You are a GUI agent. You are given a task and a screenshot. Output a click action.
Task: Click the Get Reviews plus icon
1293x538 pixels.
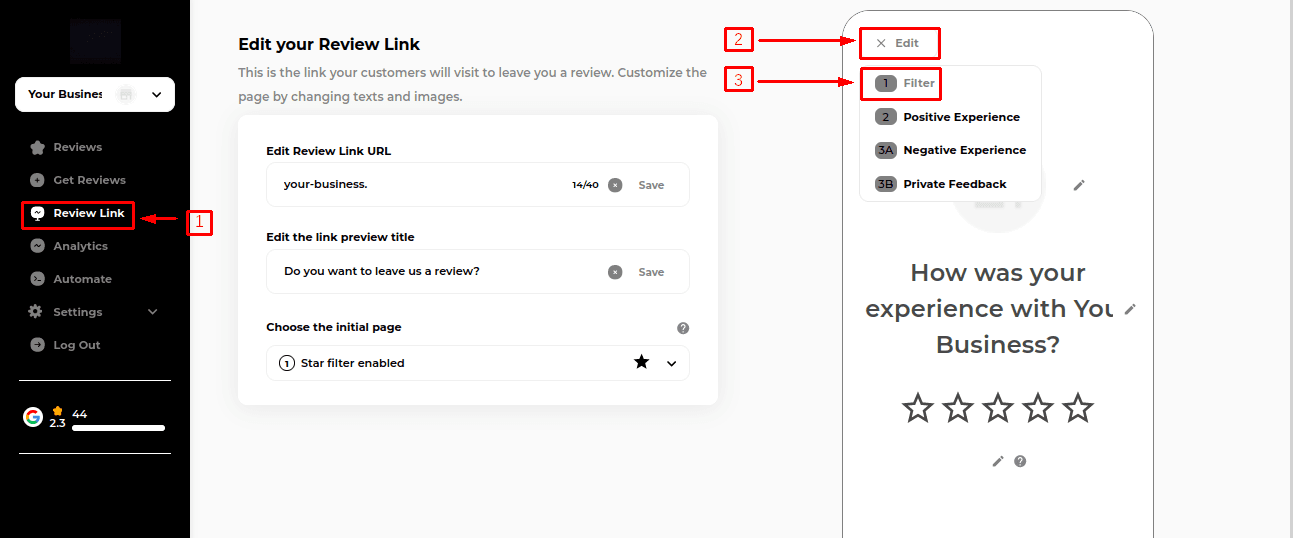pos(37,180)
